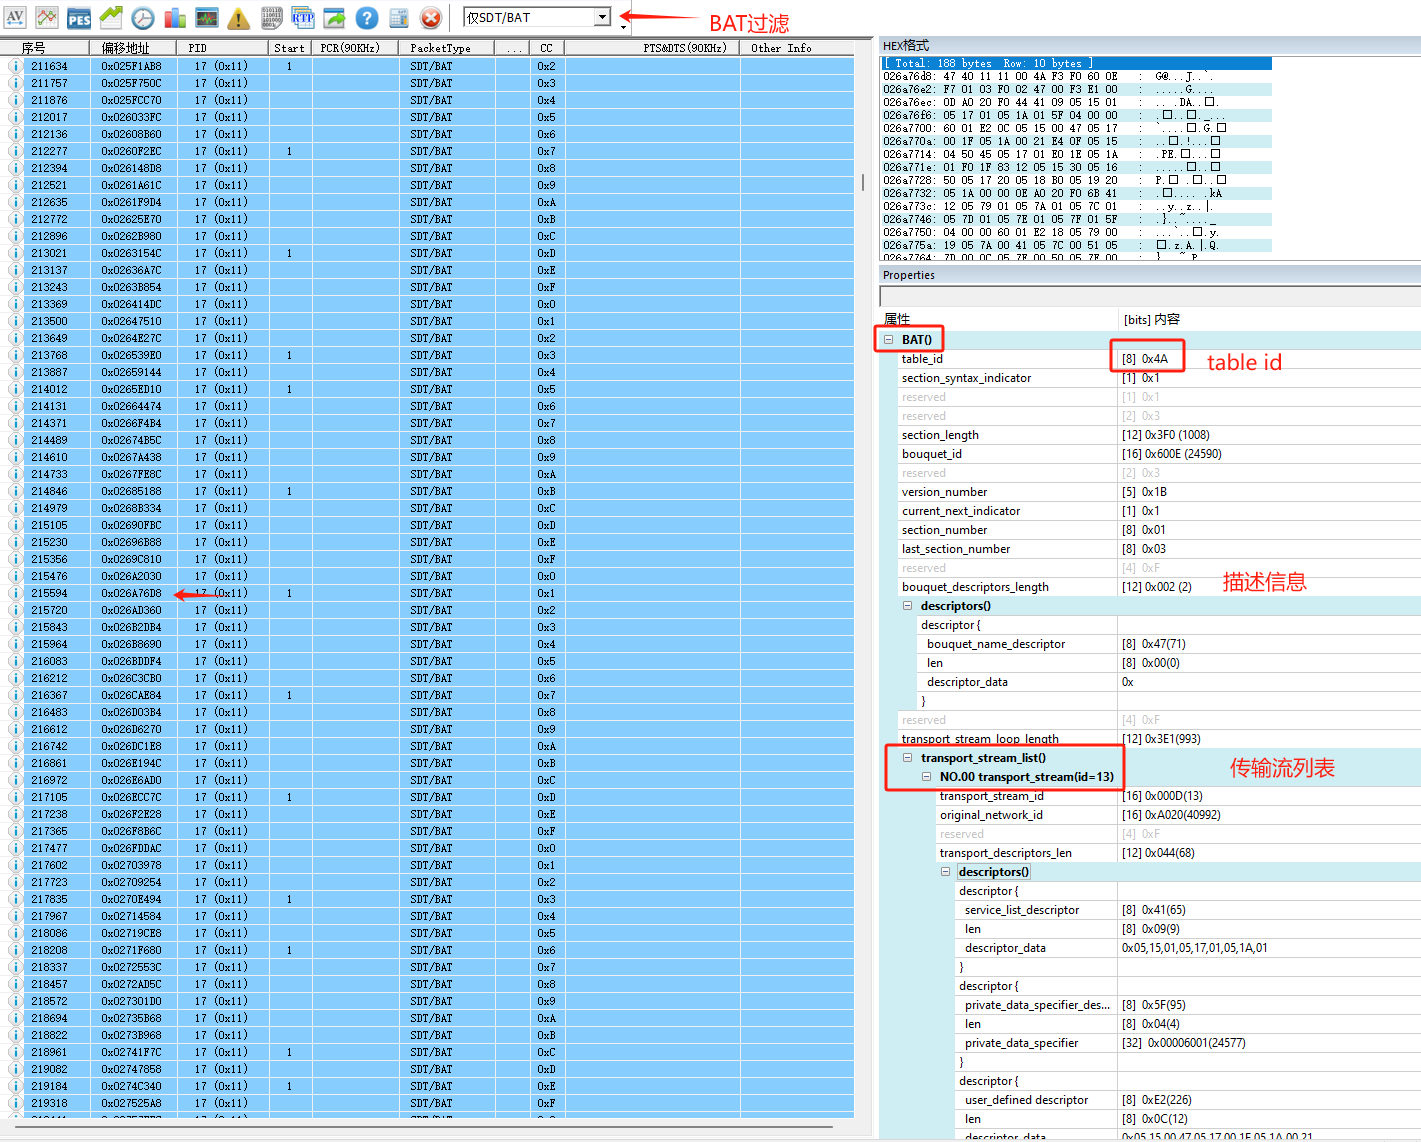Viewport: 1421px width, 1142px height.
Task: Select packet row with offset 0x0270E494
Action: pyautogui.click(x=427, y=899)
